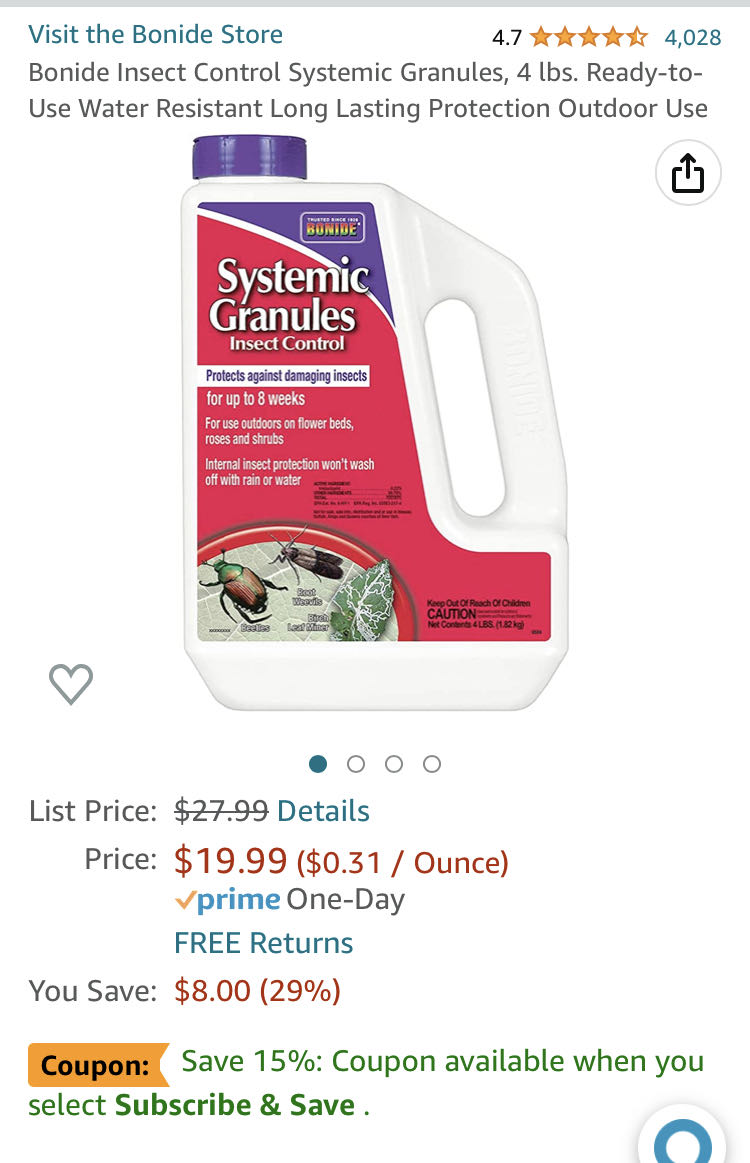This screenshot has height=1163, width=750.
Task: Tap the orange Coupon badge
Action: click(98, 1065)
